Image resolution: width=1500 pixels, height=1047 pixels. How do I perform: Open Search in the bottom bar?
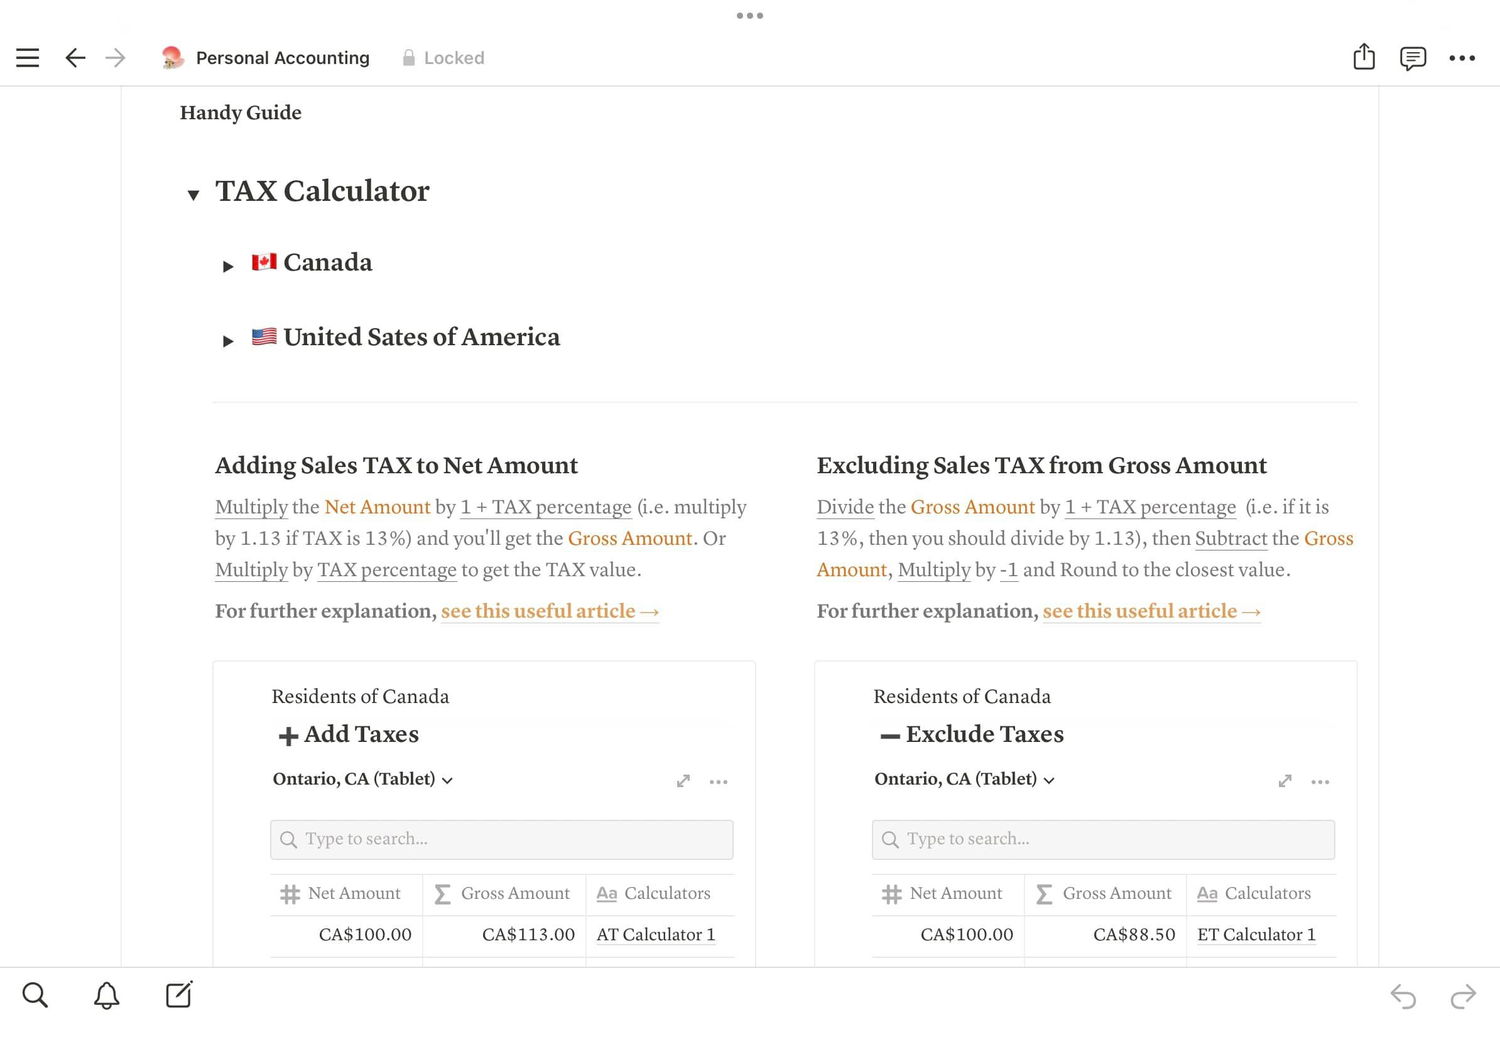(x=35, y=995)
